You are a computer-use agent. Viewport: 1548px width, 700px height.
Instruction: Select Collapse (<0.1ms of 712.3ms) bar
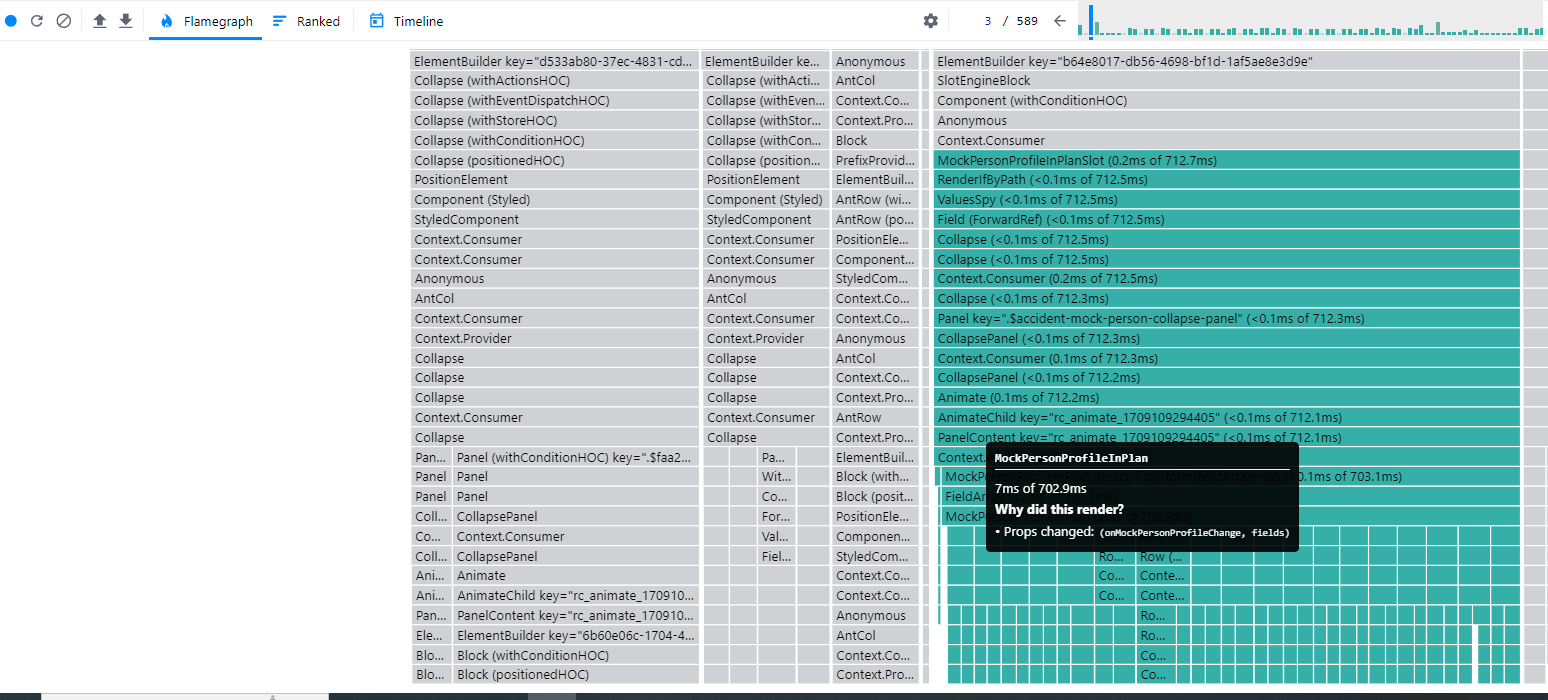1227,299
